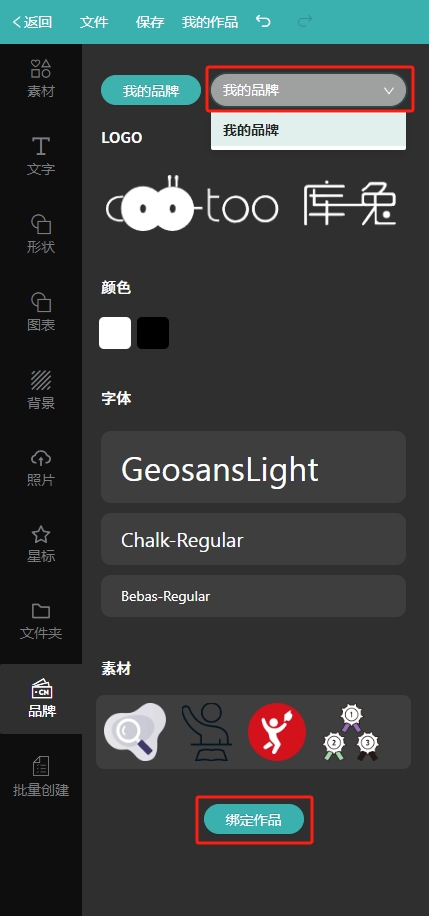Open the 星标 starred items panel
The height and width of the screenshot is (916, 429).
[x=41, y=544]
